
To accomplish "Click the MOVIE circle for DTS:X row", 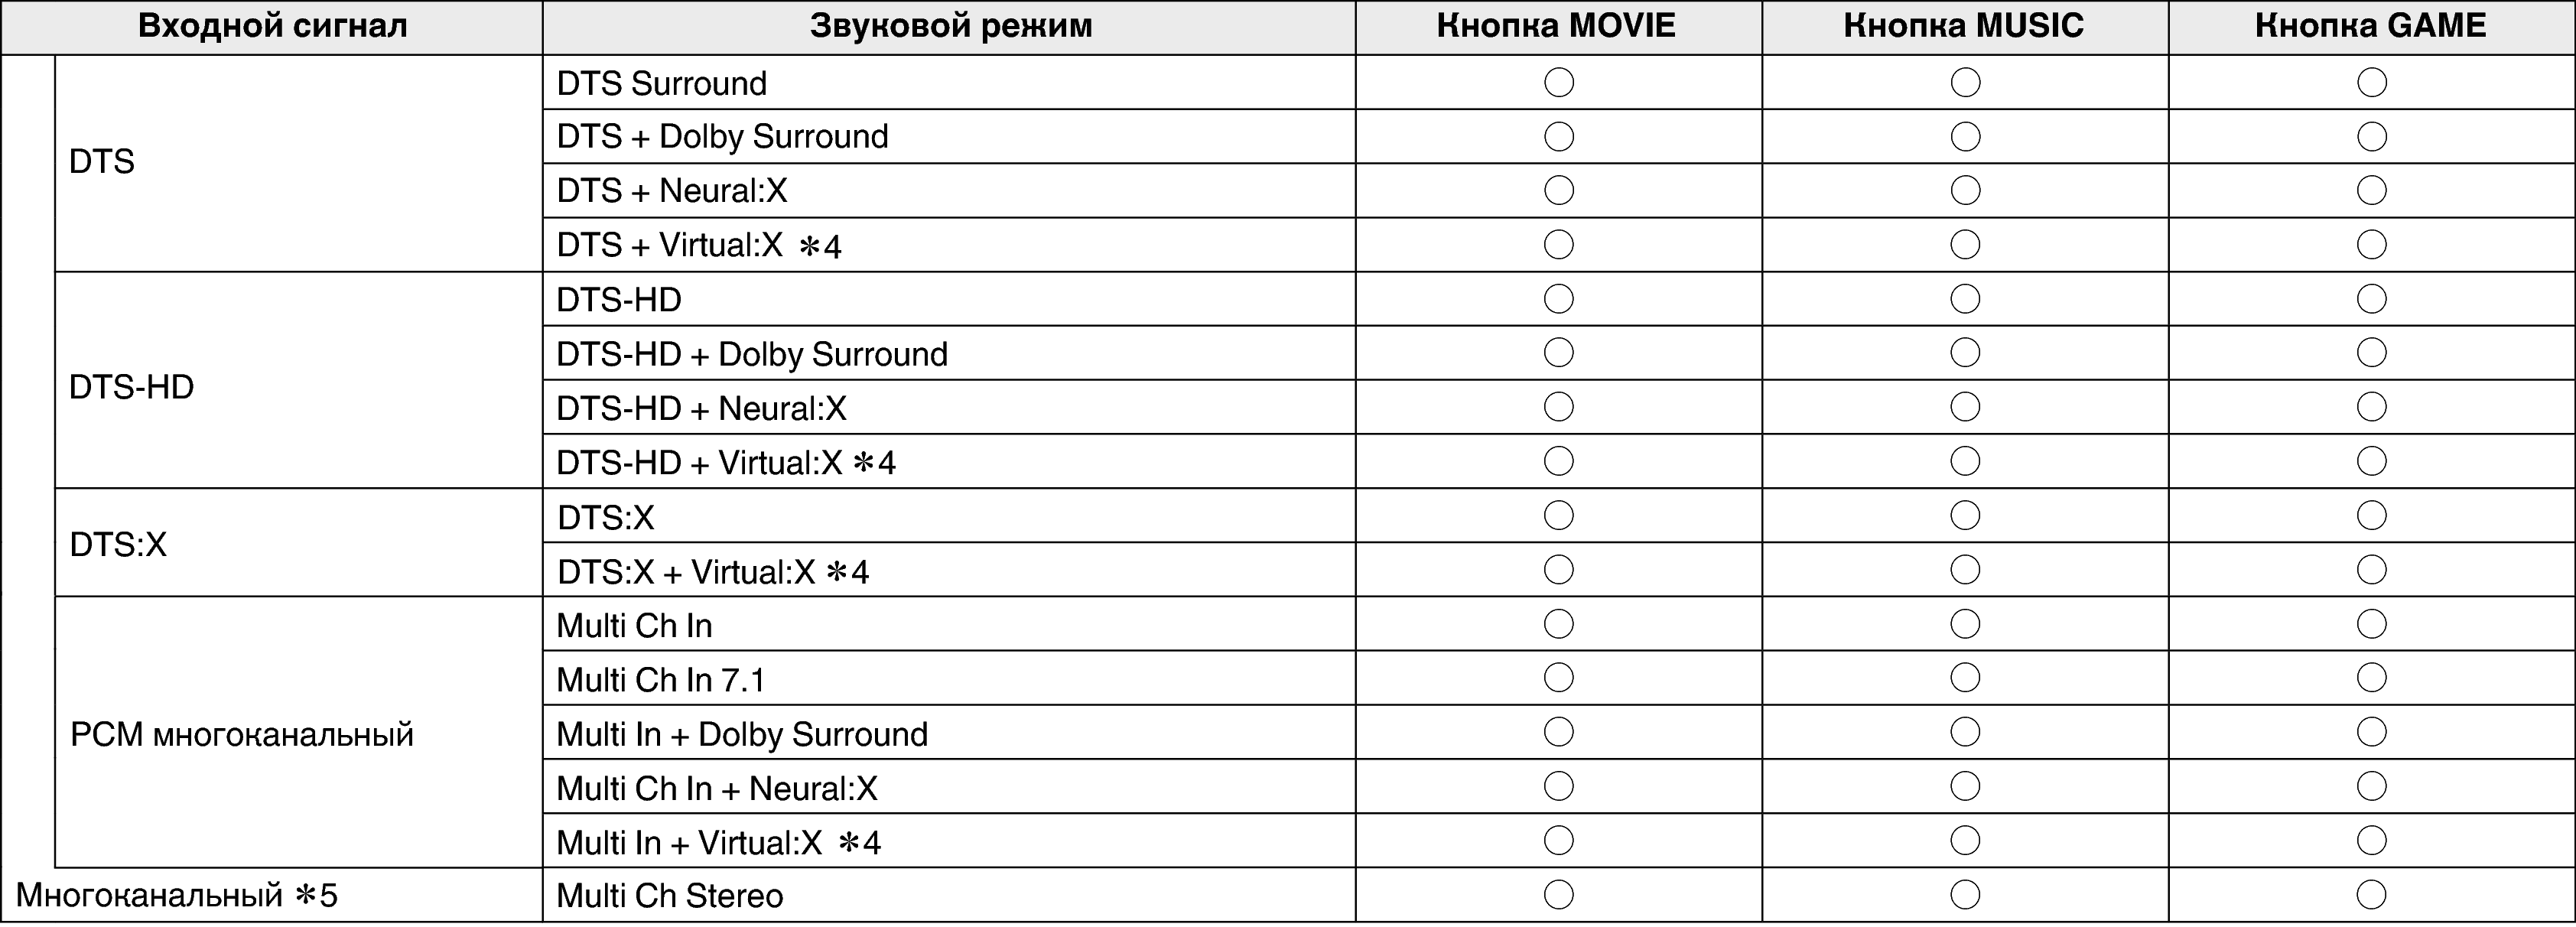I will click(x=1558, y=516).
